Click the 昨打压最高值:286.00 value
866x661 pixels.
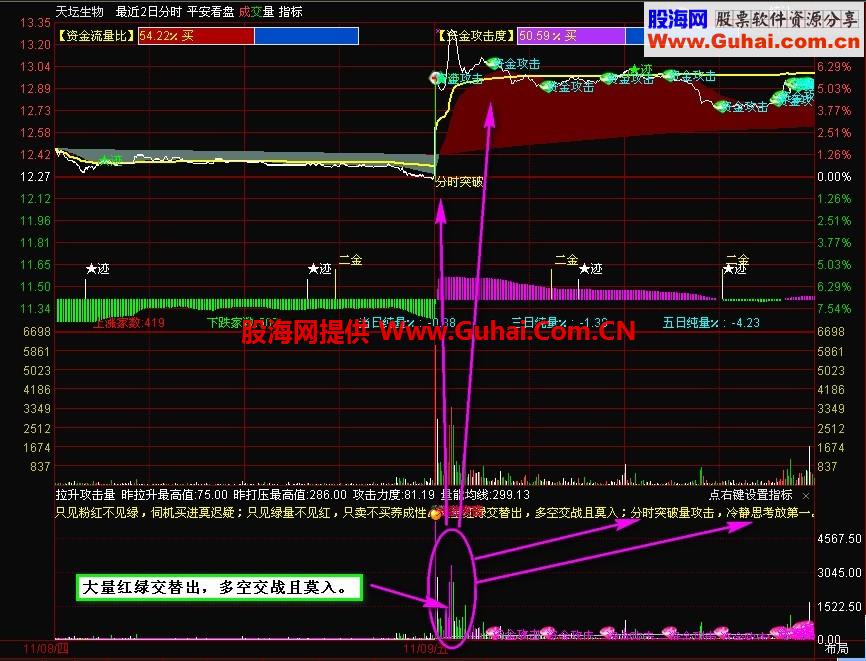tap(291, 495)
